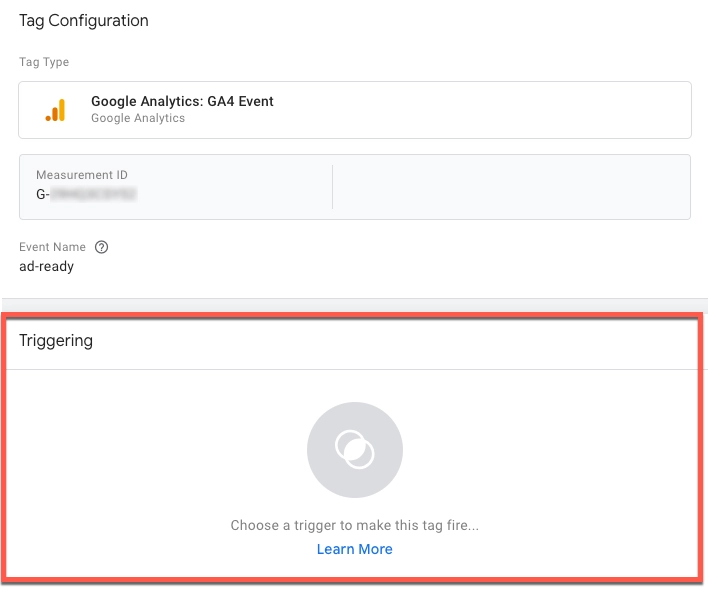Click the vertical divider inside the Measurement ID box

pyautogui.click(x=332, y=186)
